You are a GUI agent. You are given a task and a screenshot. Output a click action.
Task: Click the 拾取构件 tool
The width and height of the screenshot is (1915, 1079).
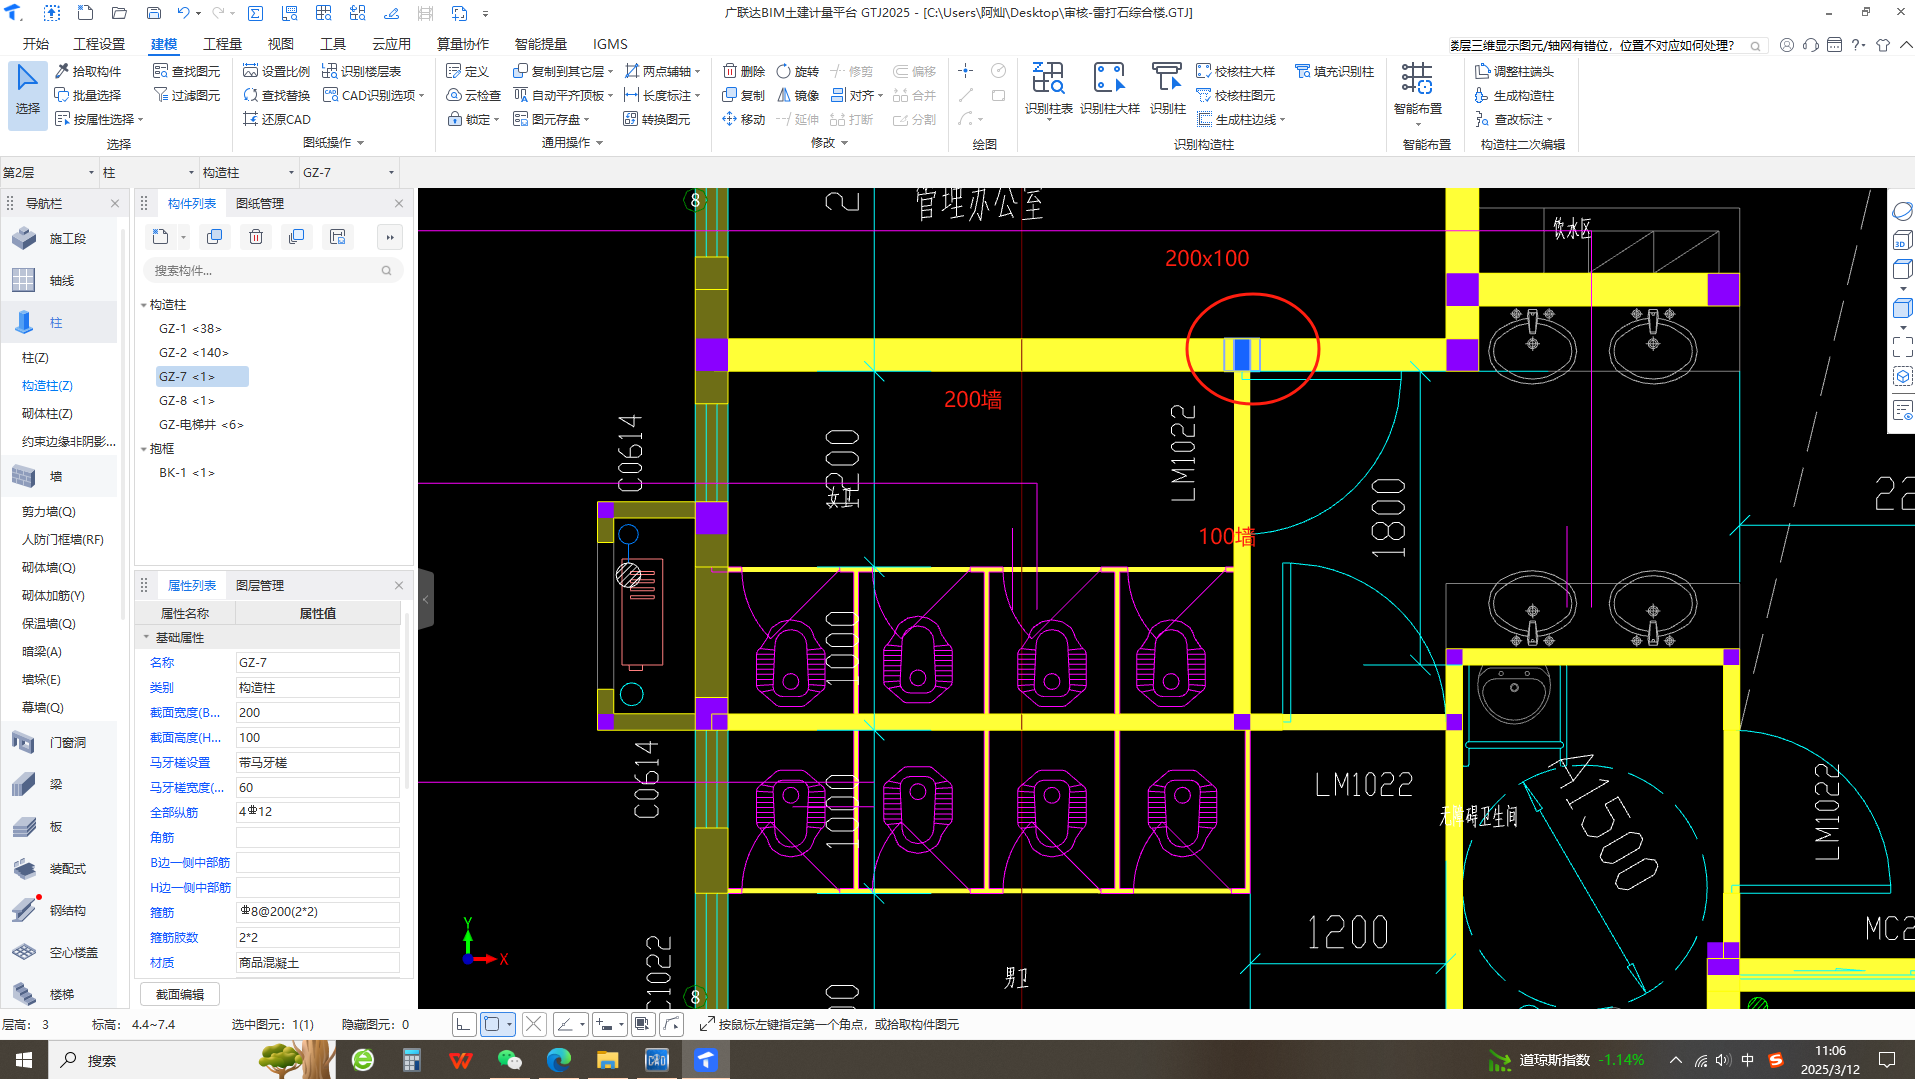coord(88,71)
